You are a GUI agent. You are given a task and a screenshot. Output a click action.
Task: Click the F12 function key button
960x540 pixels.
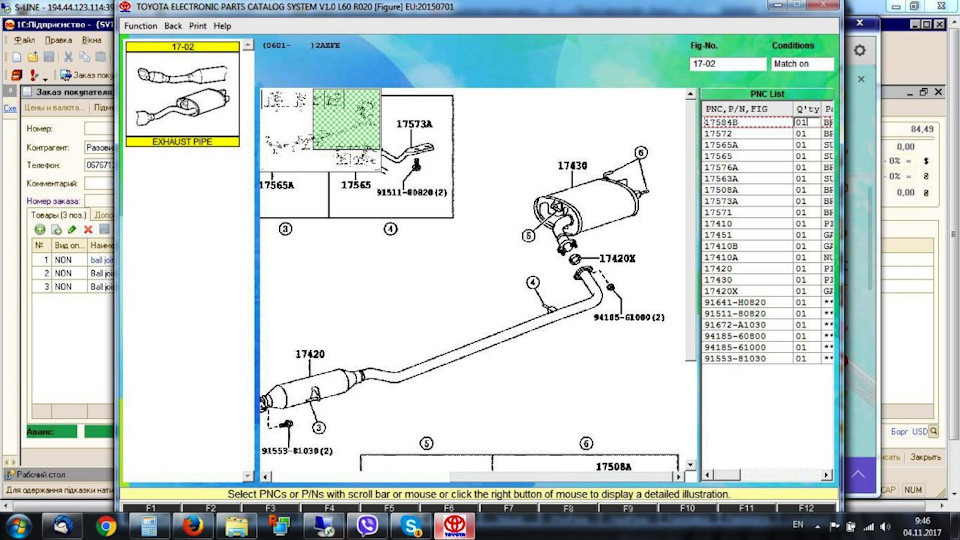(806, 508)
